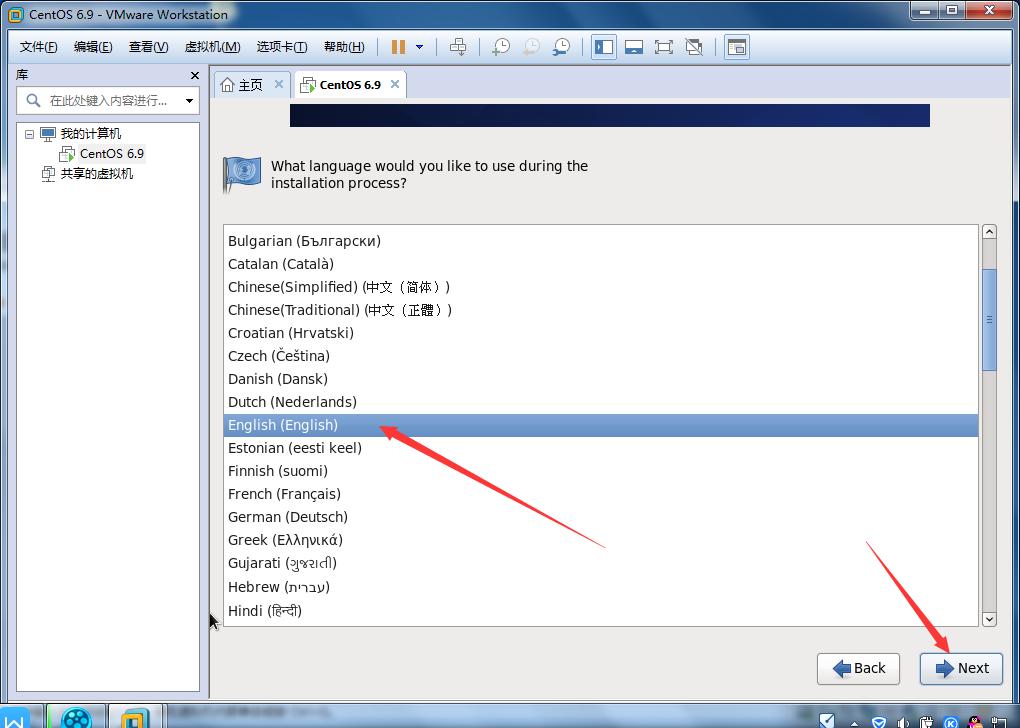
Task: Choose Catalan (Català) language
Action: click(600, 264)
